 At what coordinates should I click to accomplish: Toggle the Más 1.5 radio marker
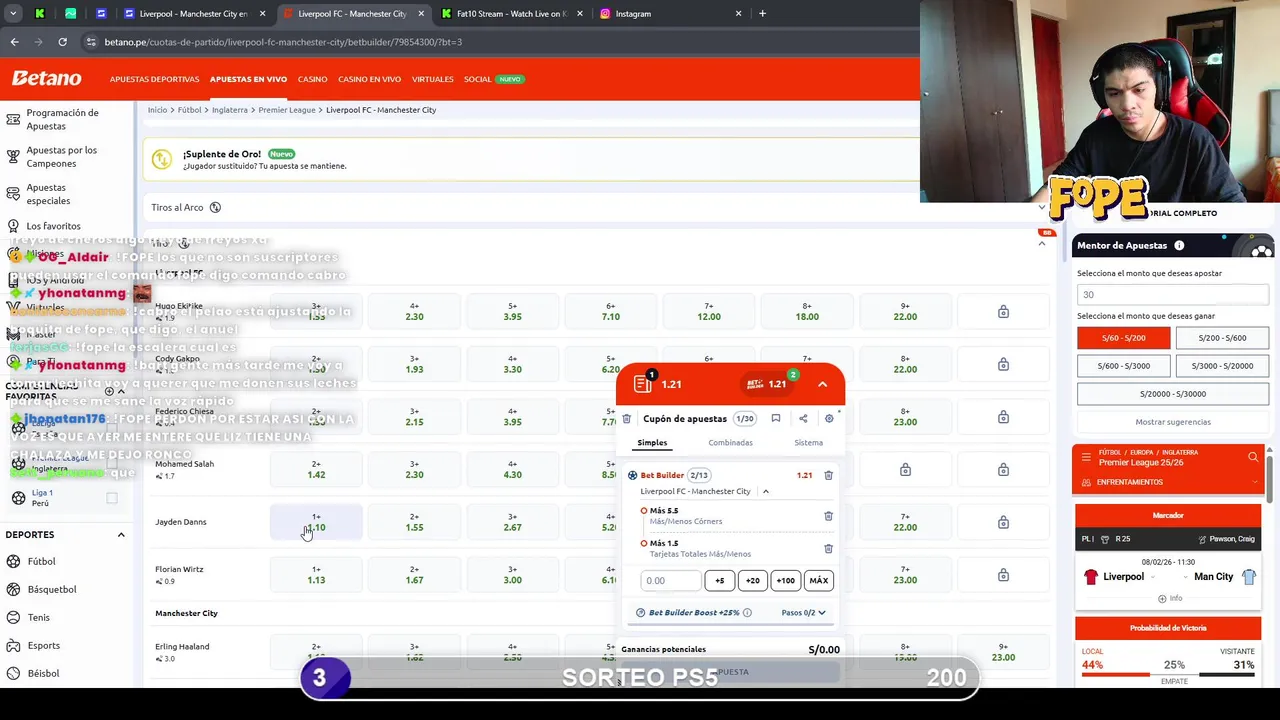644,543
